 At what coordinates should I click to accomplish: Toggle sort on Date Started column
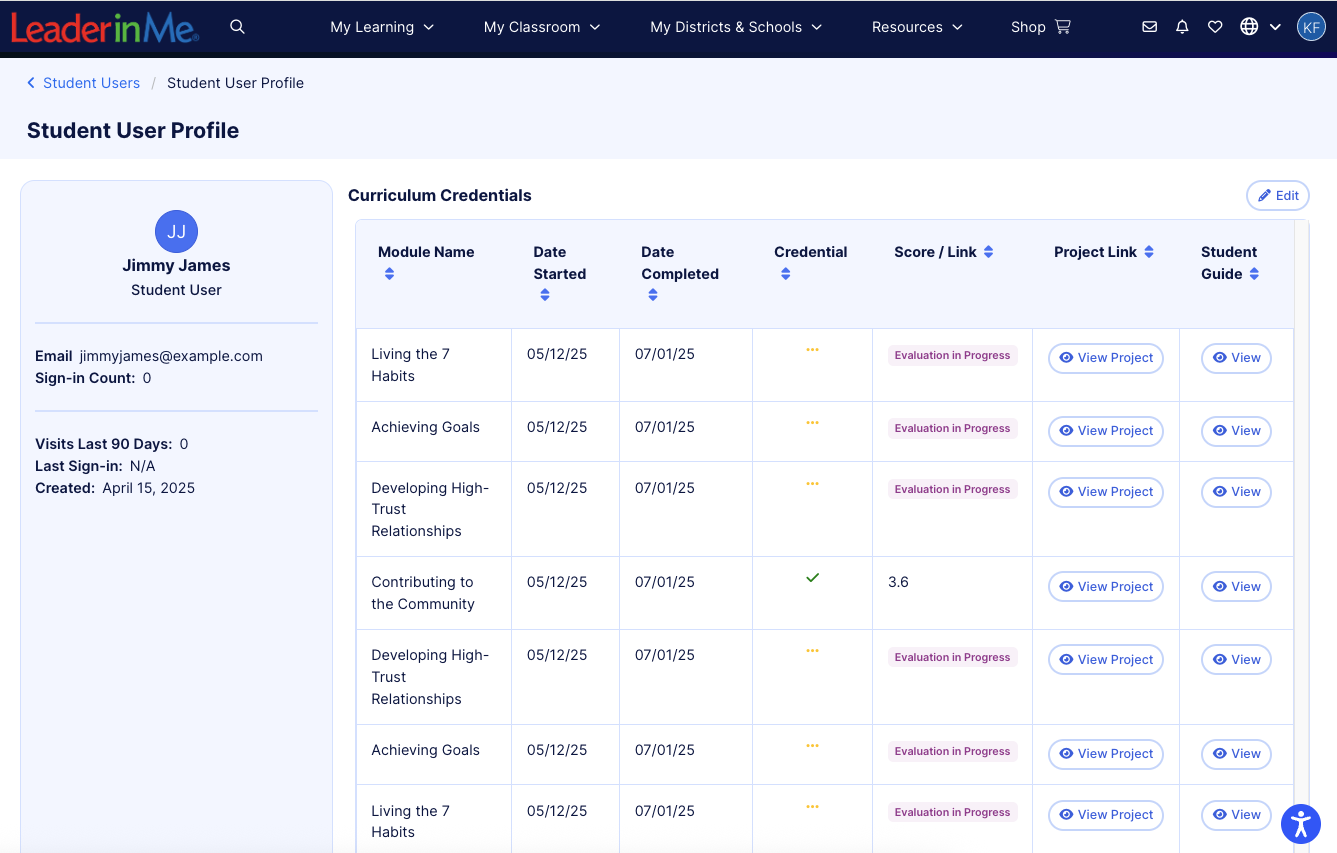point(544,295)
